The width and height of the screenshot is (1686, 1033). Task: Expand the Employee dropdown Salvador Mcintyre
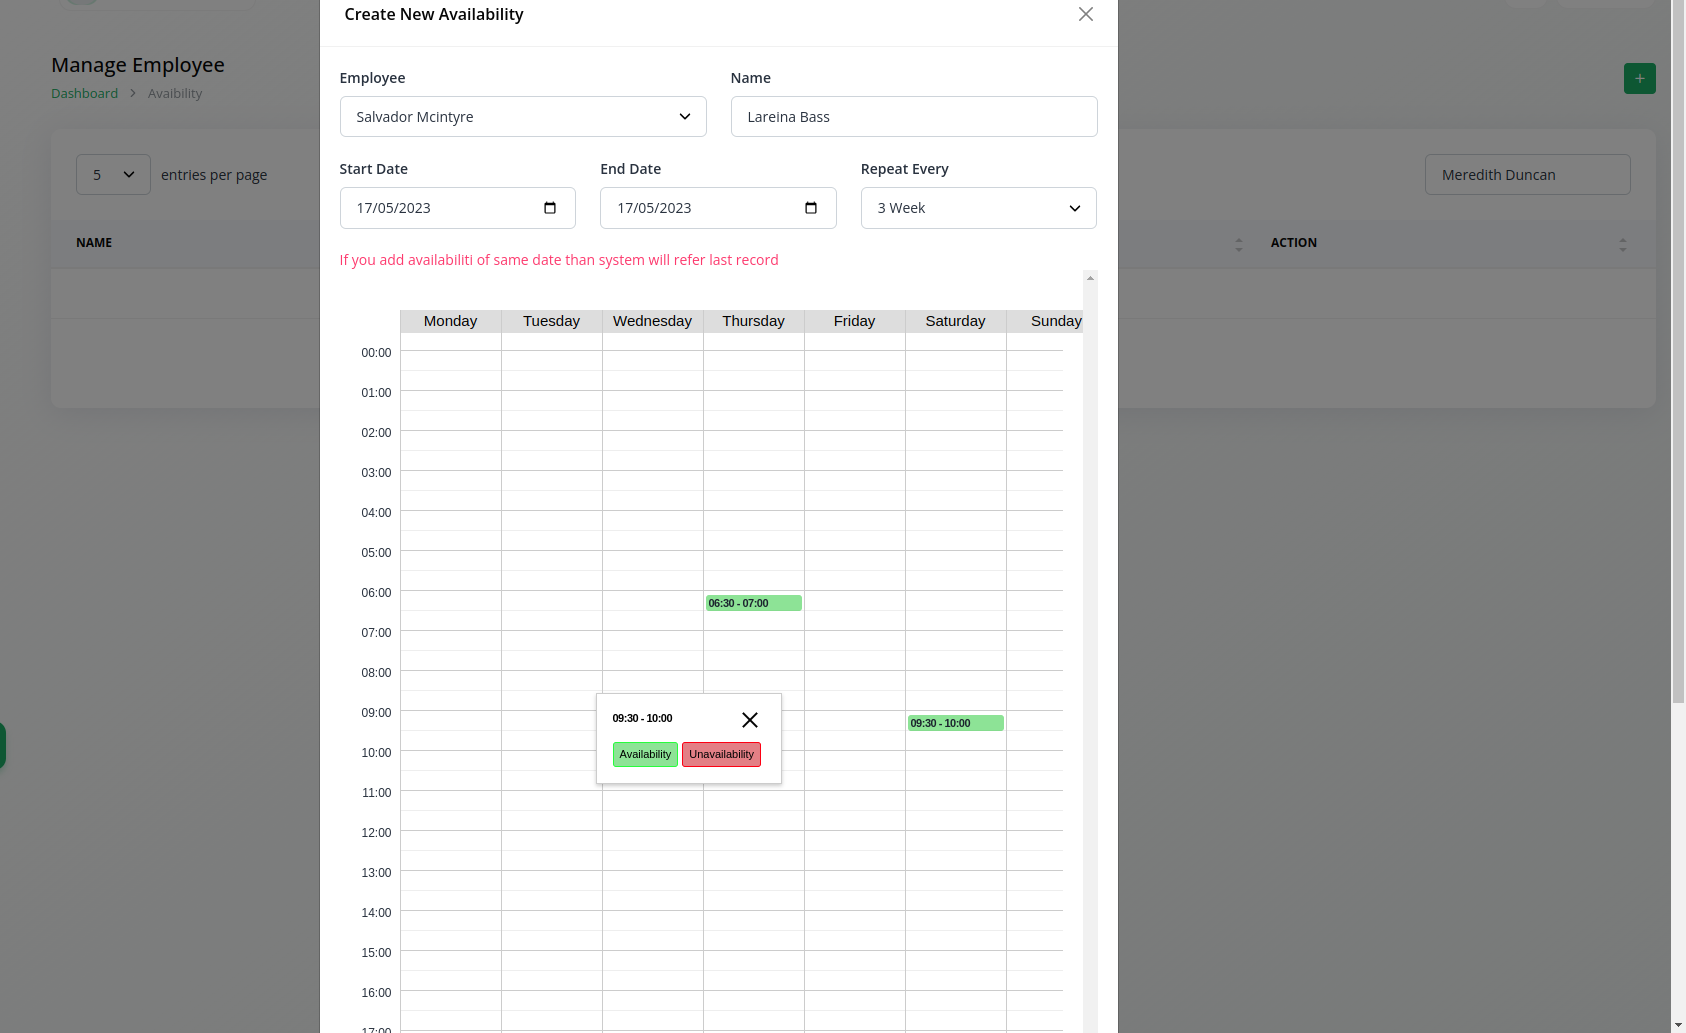click(x=523, y=117)
